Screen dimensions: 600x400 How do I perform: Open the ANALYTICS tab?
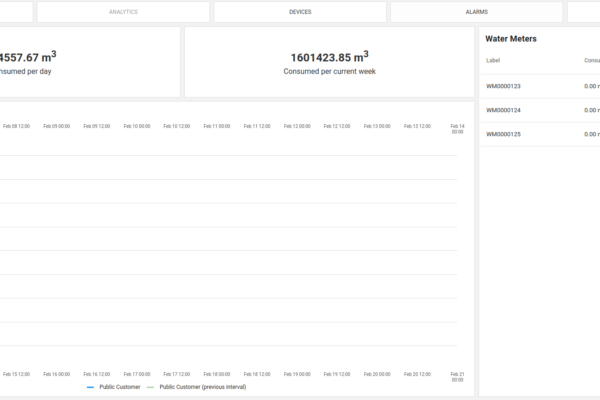[123, 12]
